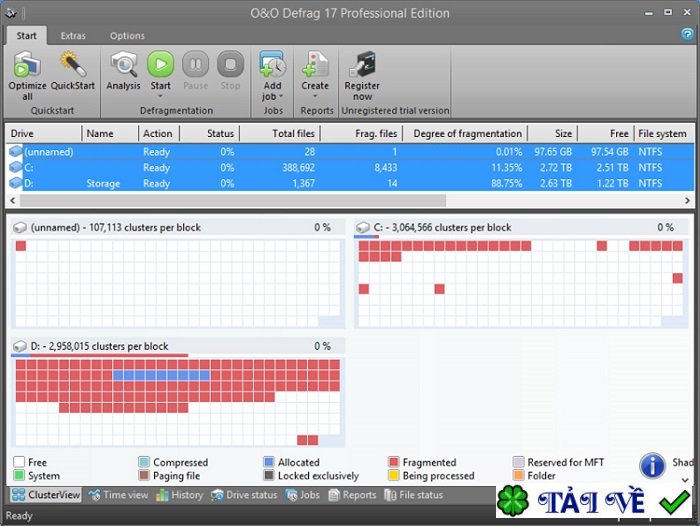Click the disk icon in the C: cluster panel header
This screenshot has width=700, height=526.
tap(363, 228)
